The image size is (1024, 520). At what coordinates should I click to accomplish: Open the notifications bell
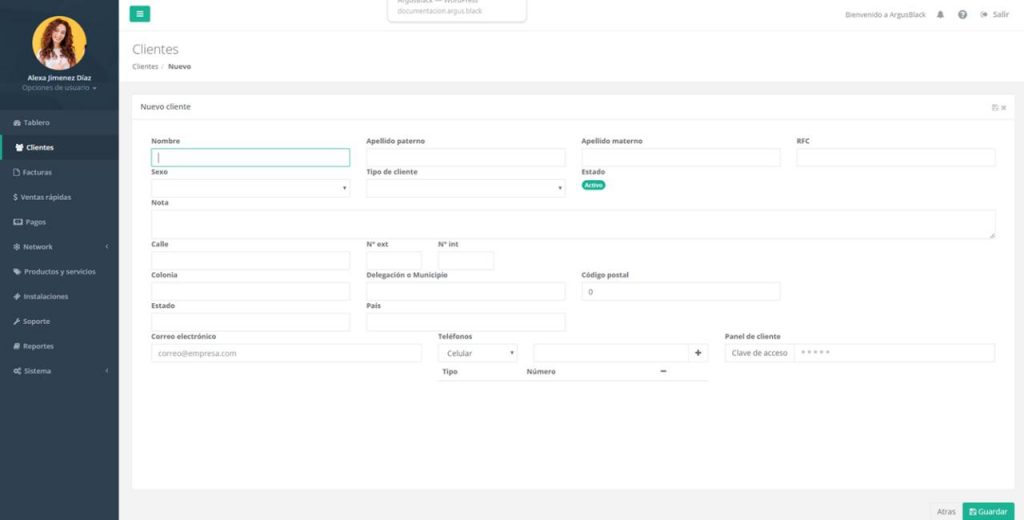point(940,14)
